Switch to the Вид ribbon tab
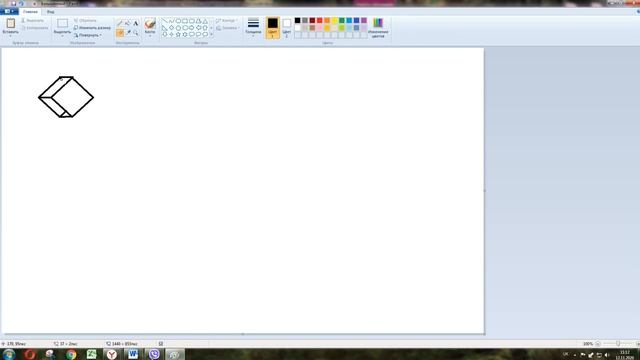 pyautogui.click(x=51, y=12)
